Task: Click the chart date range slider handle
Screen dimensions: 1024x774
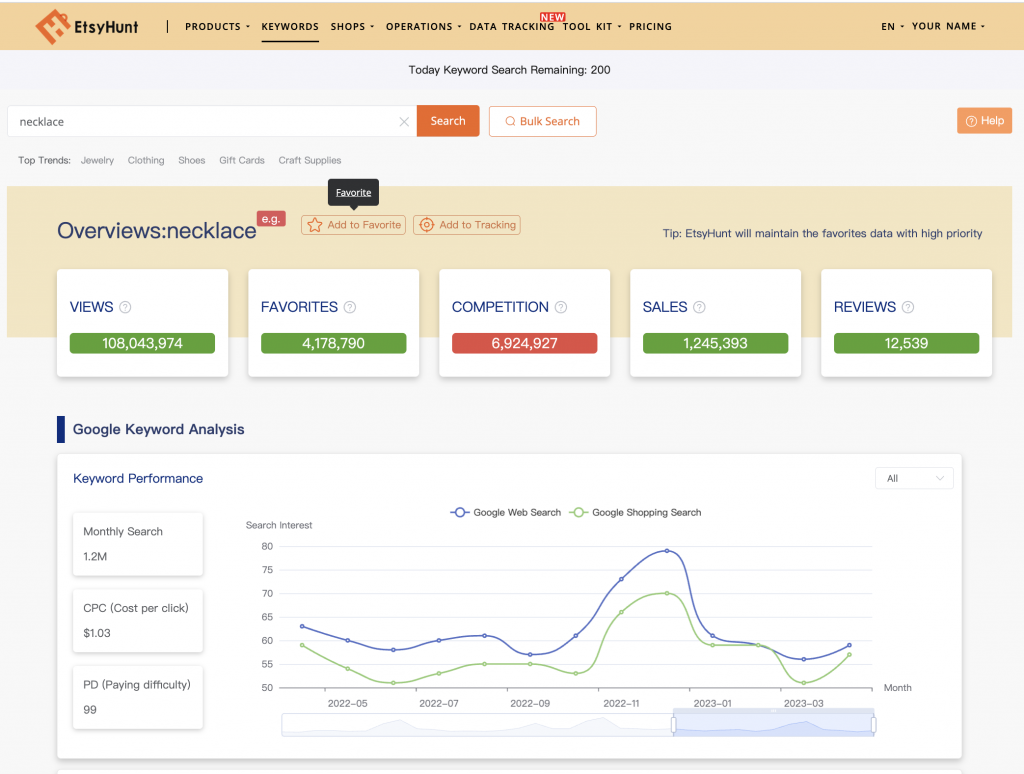Action: (674, 724)
